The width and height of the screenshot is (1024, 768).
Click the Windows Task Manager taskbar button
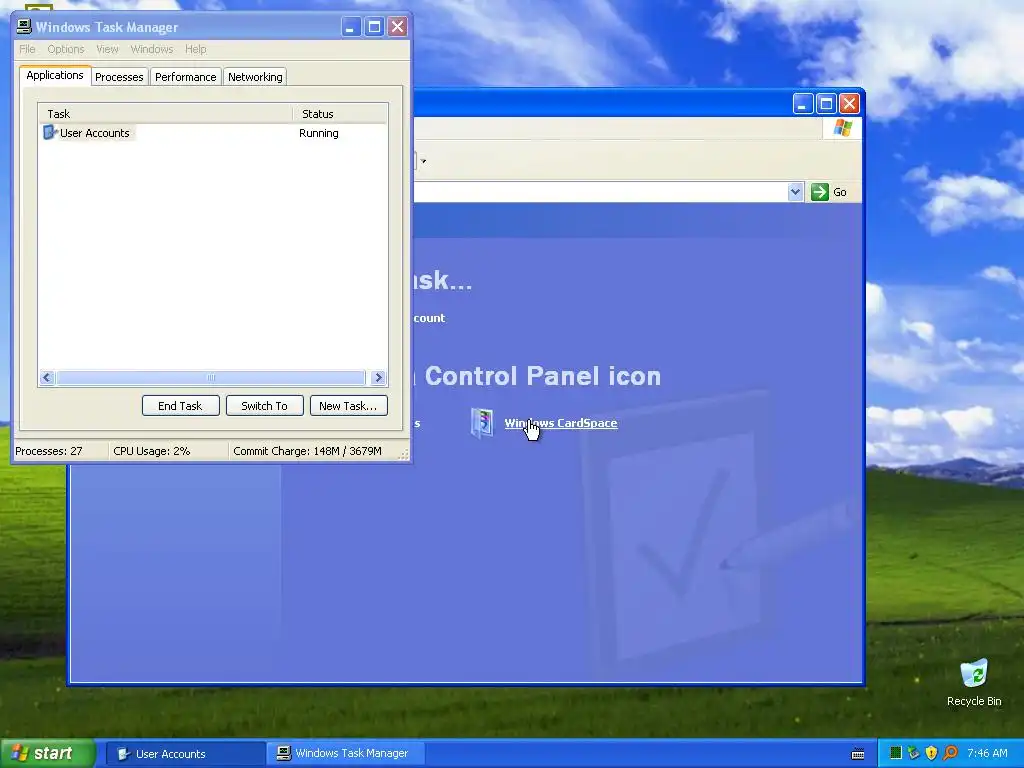(x=346, y=754)
